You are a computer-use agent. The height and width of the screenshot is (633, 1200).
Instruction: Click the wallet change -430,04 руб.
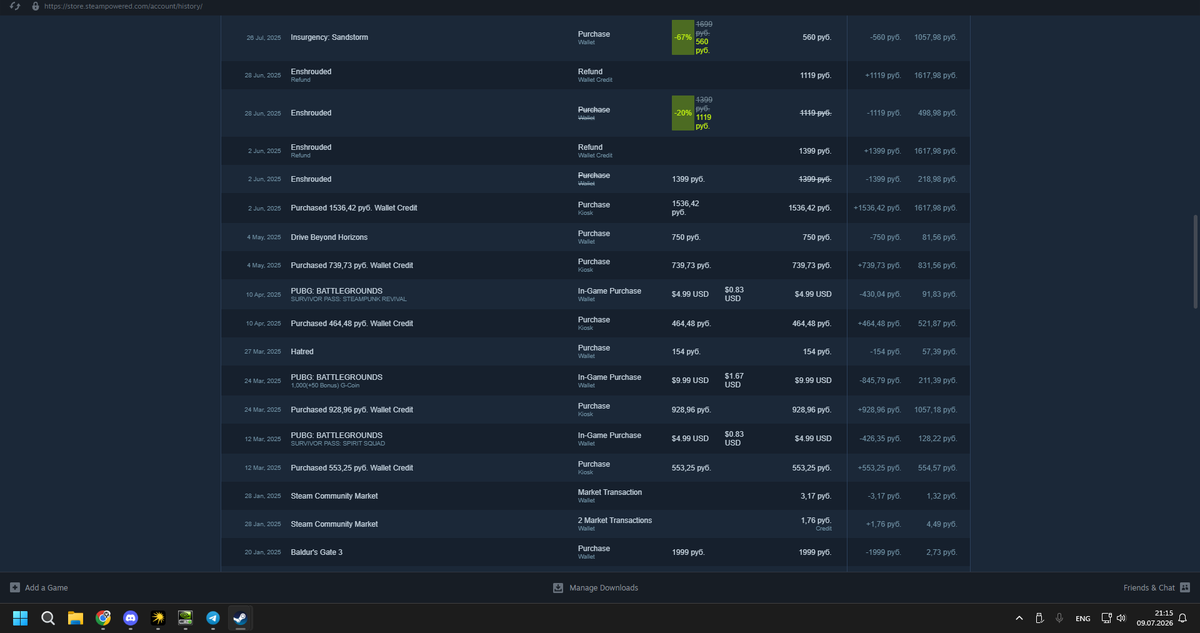pos(881,294)
